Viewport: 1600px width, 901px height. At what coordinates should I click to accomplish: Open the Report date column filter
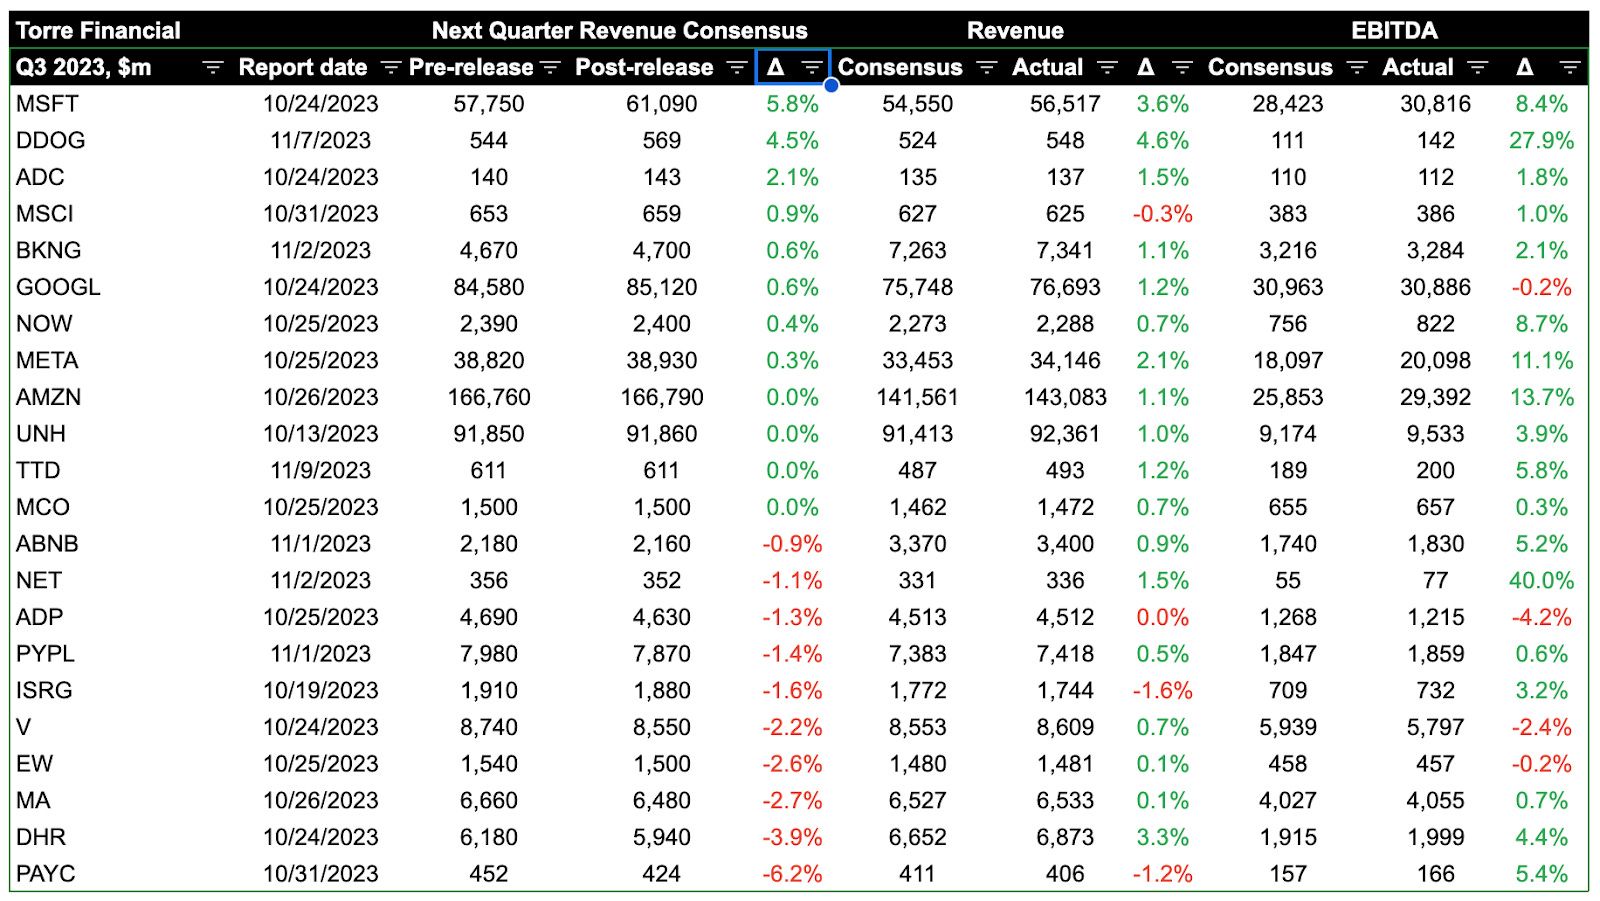pos(391,67)
